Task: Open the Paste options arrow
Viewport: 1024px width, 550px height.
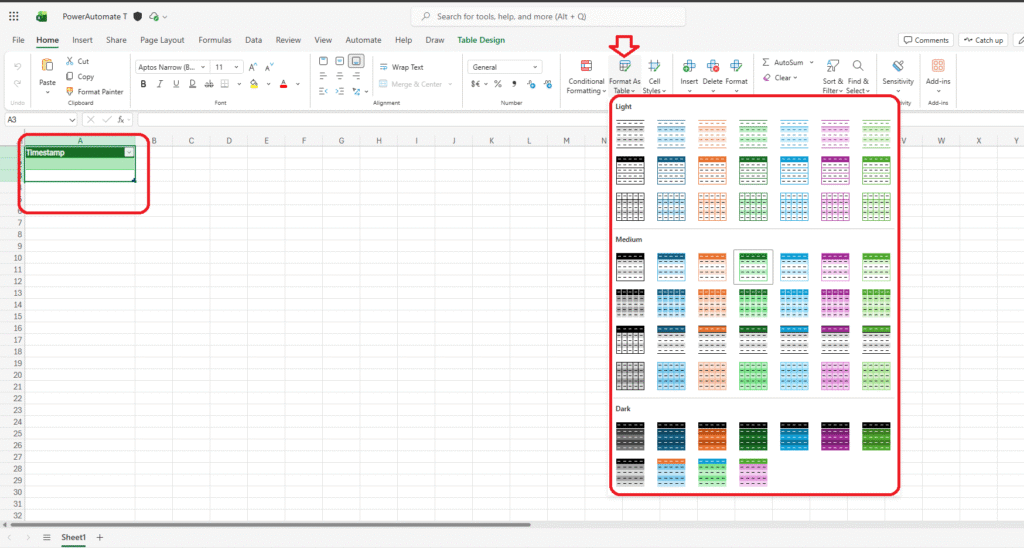Action: pos(47,92)
